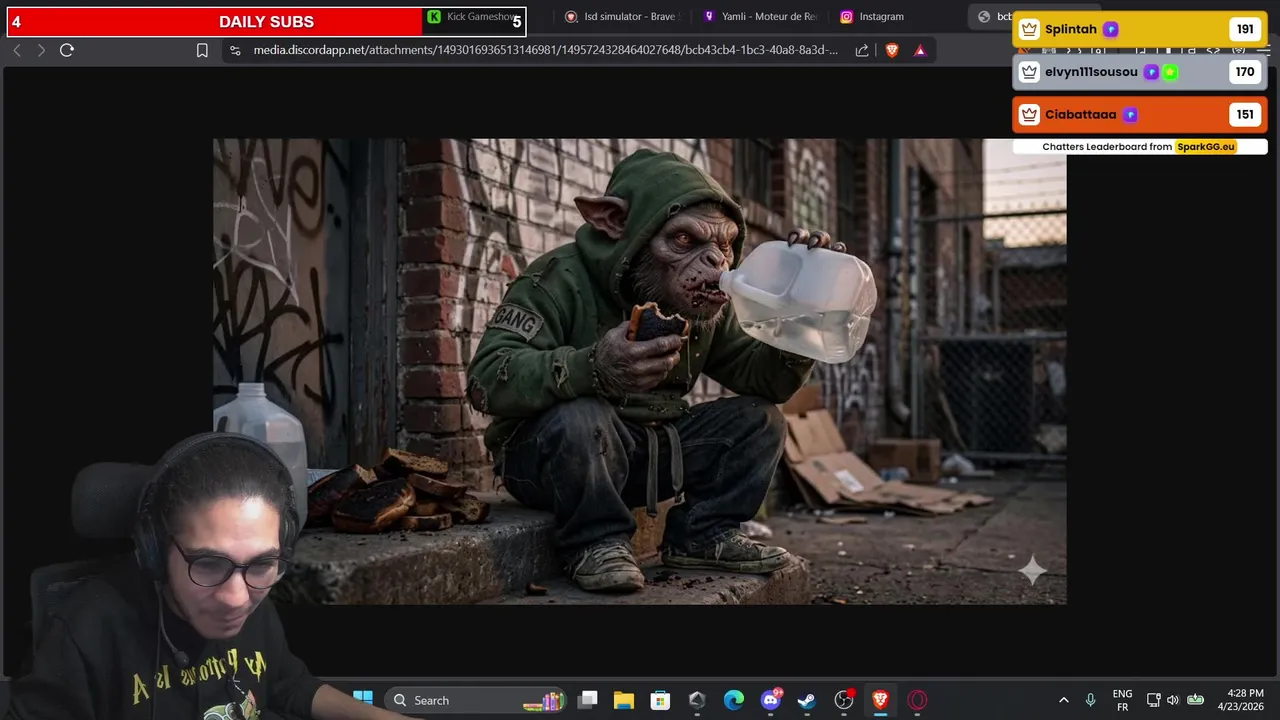Reload the page with the refresh icon
Image resolution: width=1280 pixels, height=720 pixels.
(x=67, y=50)
